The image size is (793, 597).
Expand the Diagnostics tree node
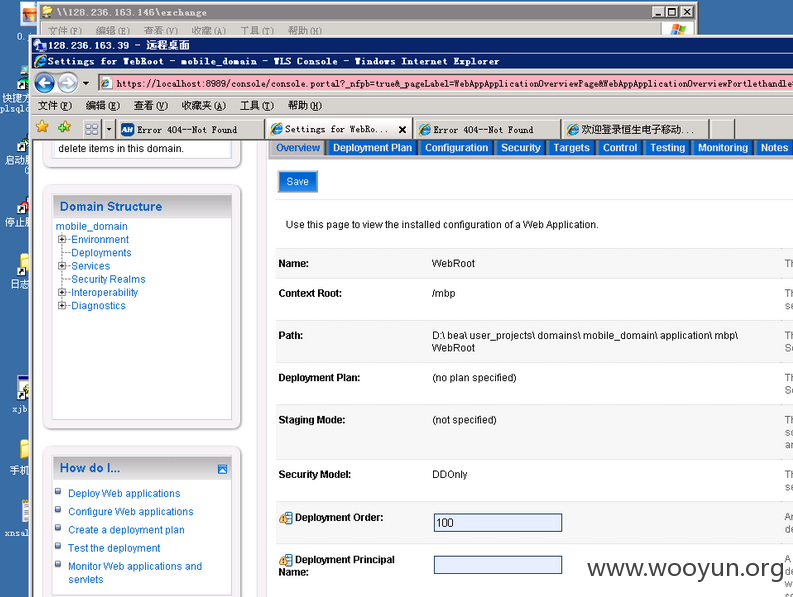[62, 305]
